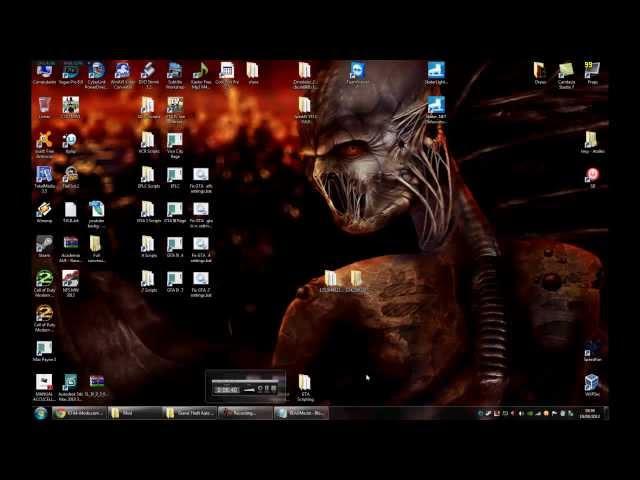Select Fix GTA .4 settings.bat file
640x480 pixels.
point(201,248)
